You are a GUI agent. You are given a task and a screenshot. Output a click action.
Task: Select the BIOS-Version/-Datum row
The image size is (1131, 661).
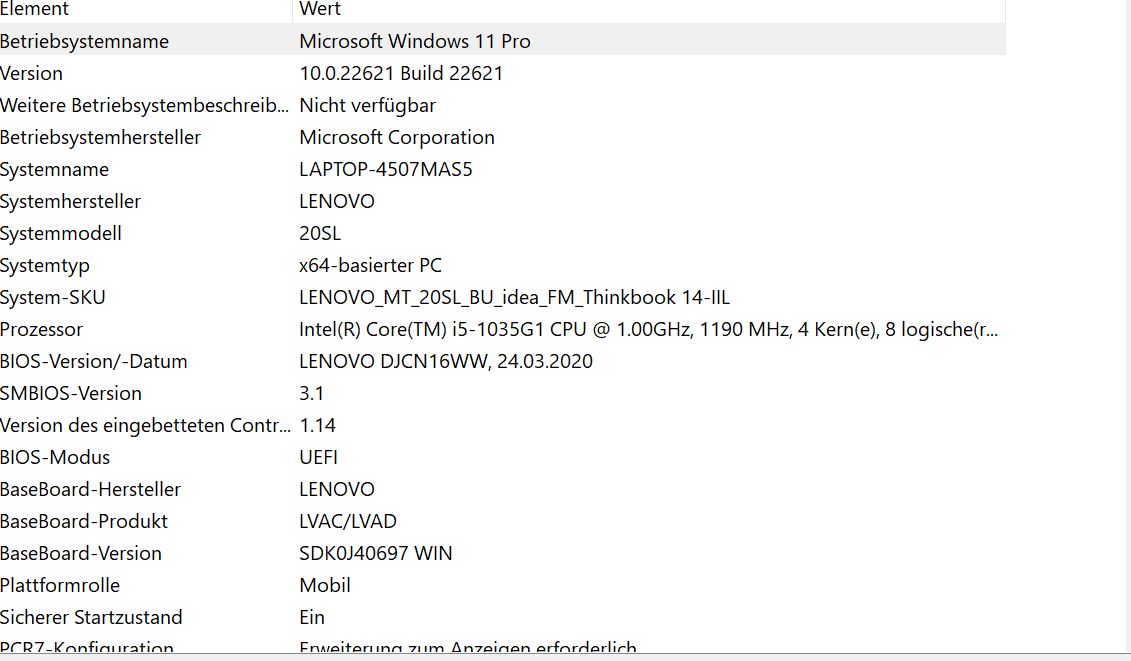click(x=503, y=361)
